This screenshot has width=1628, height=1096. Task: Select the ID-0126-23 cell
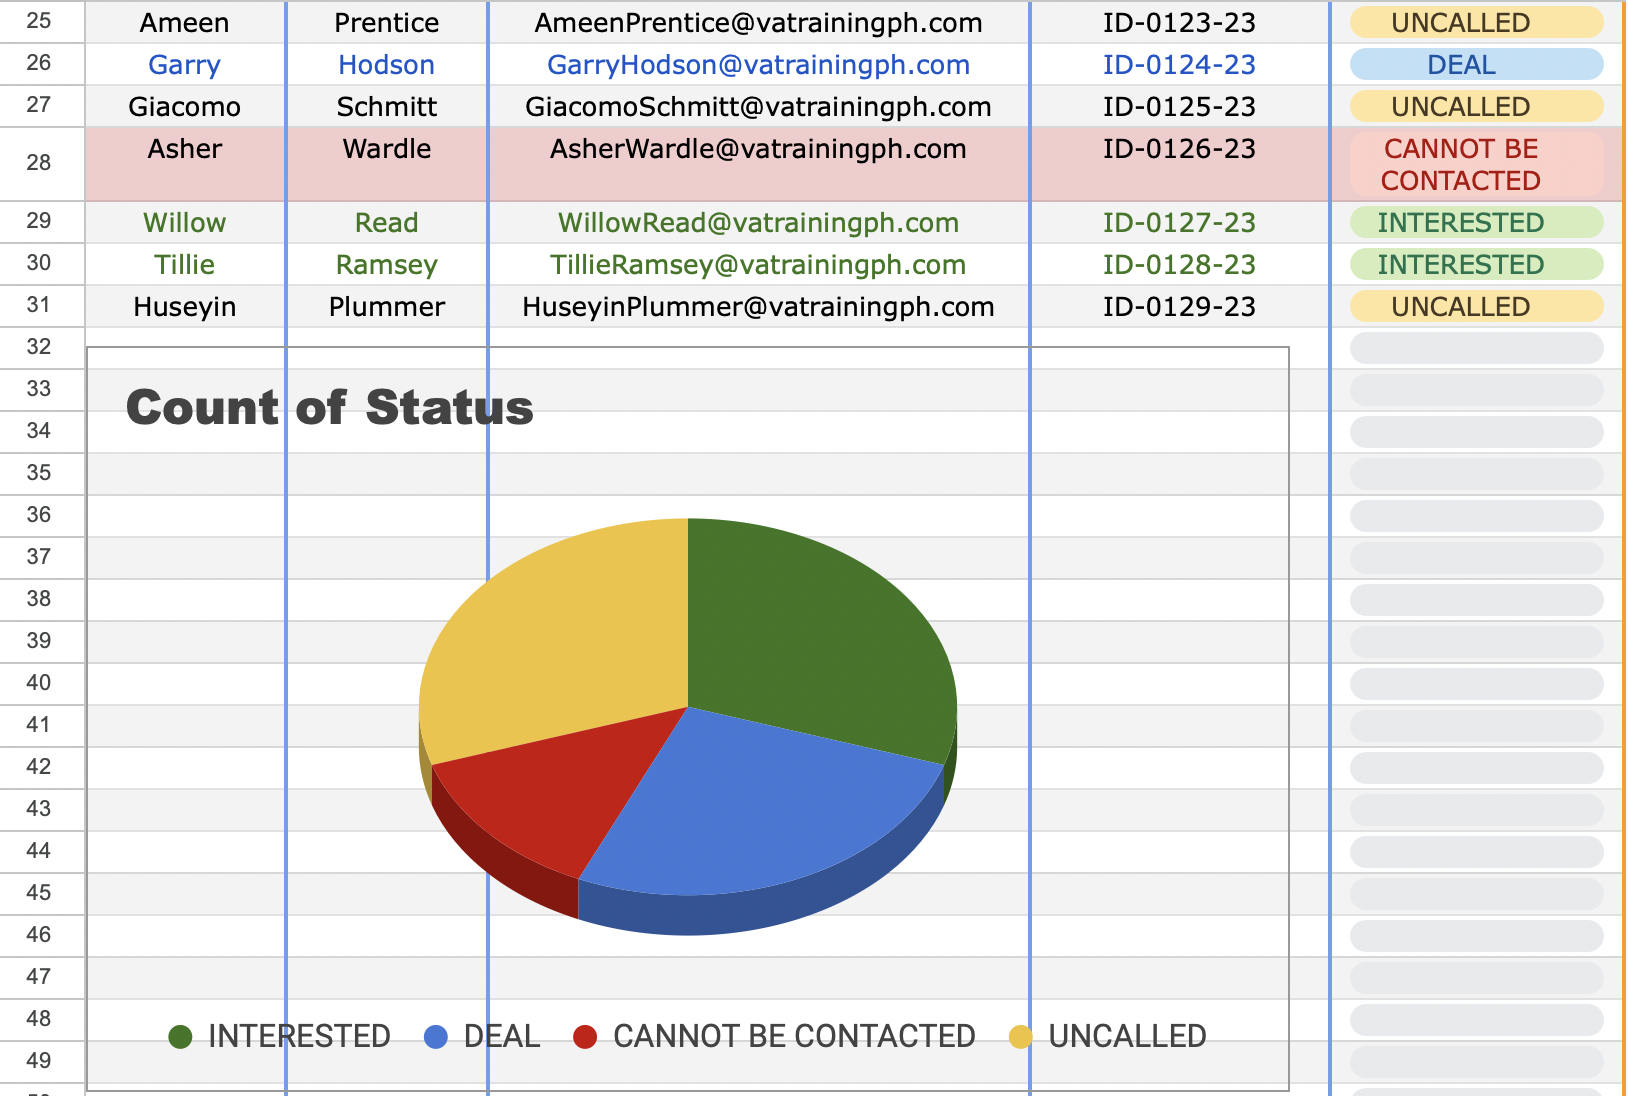(1180, 164)
